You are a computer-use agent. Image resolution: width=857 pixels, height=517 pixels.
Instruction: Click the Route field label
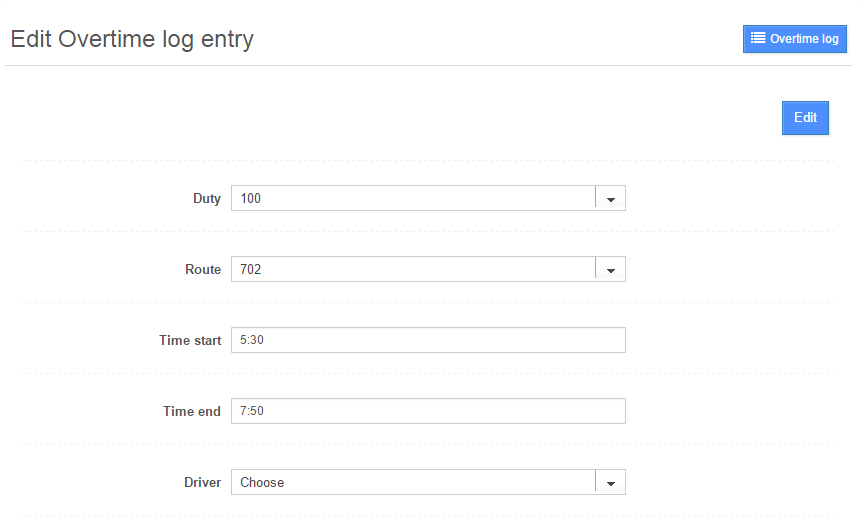tap(203, 270)
